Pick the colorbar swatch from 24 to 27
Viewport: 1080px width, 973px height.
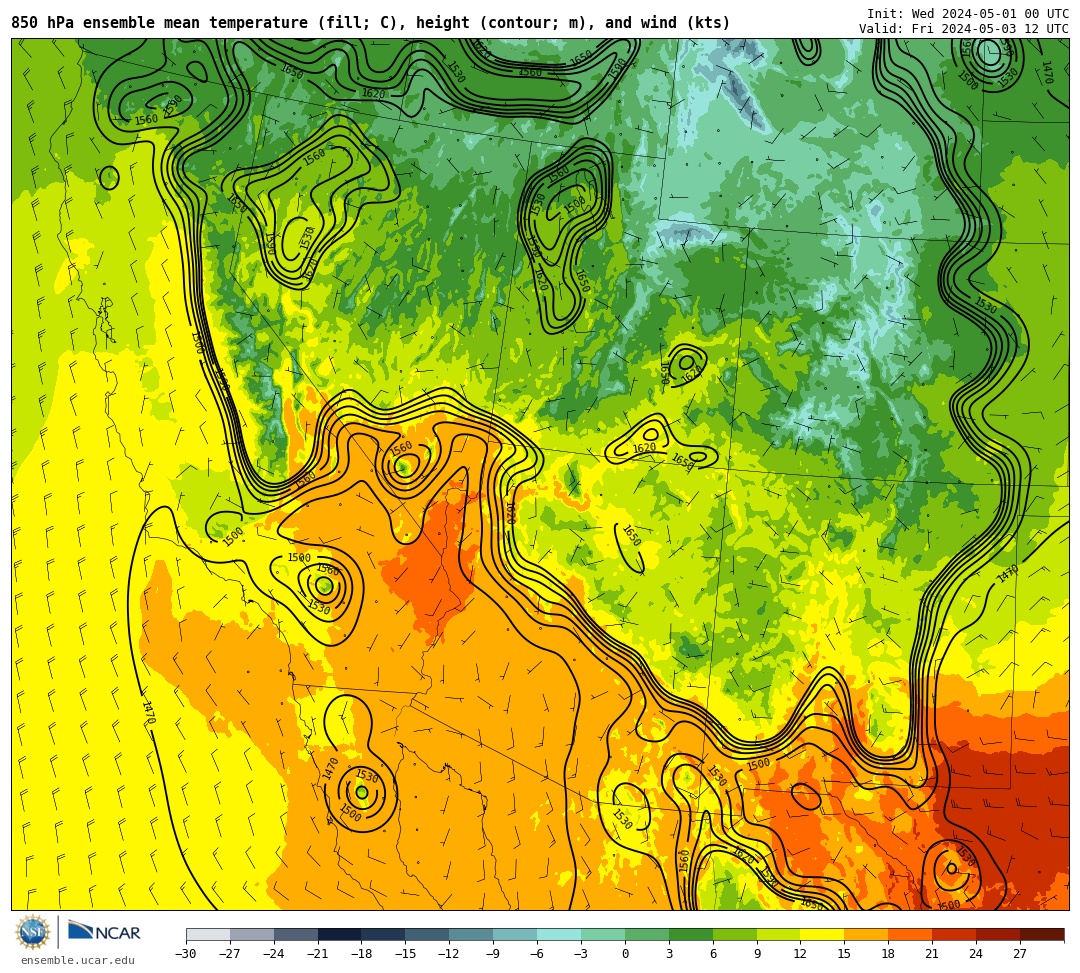point(999,934)
